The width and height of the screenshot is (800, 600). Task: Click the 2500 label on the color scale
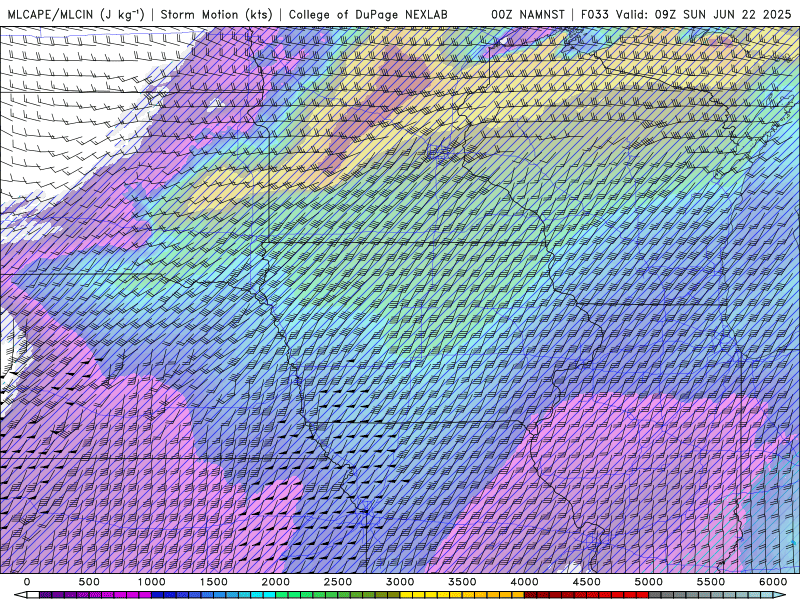pos(338,582)
